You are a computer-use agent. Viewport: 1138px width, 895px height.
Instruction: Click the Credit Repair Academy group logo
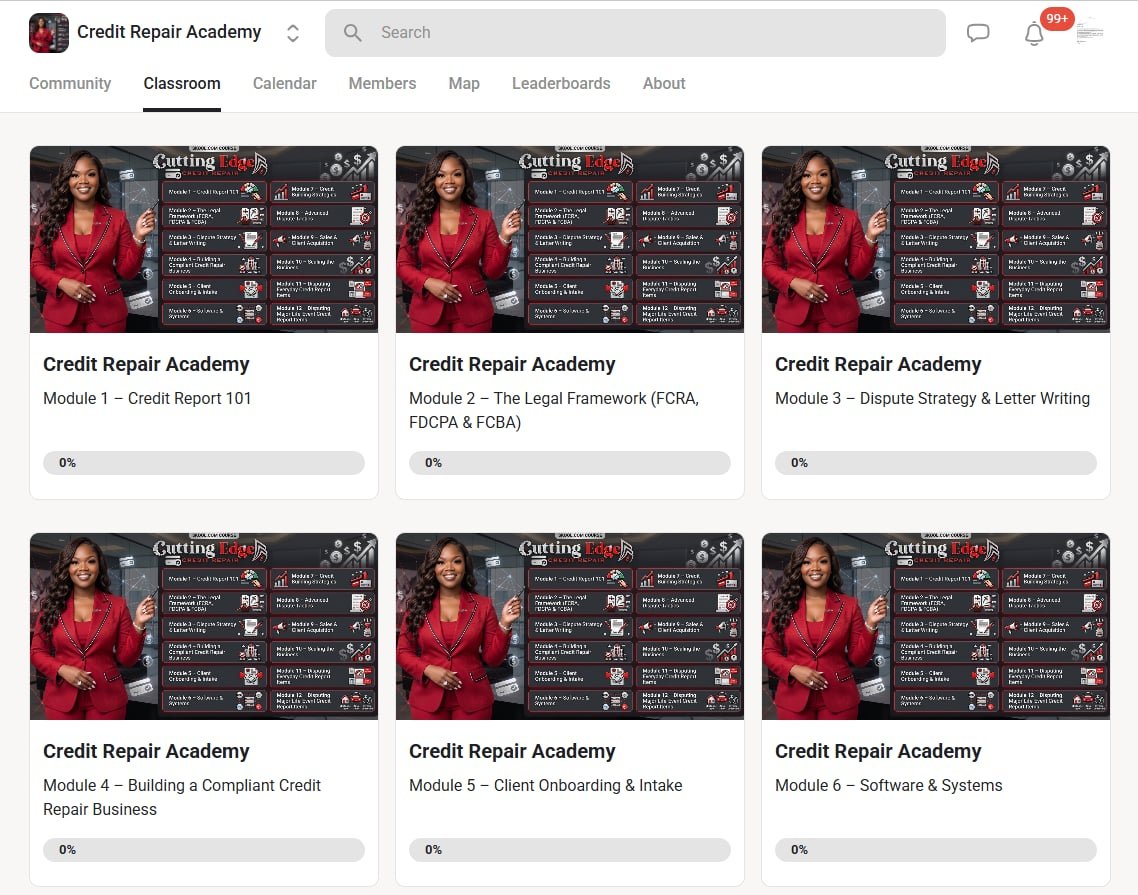point(49,33)
